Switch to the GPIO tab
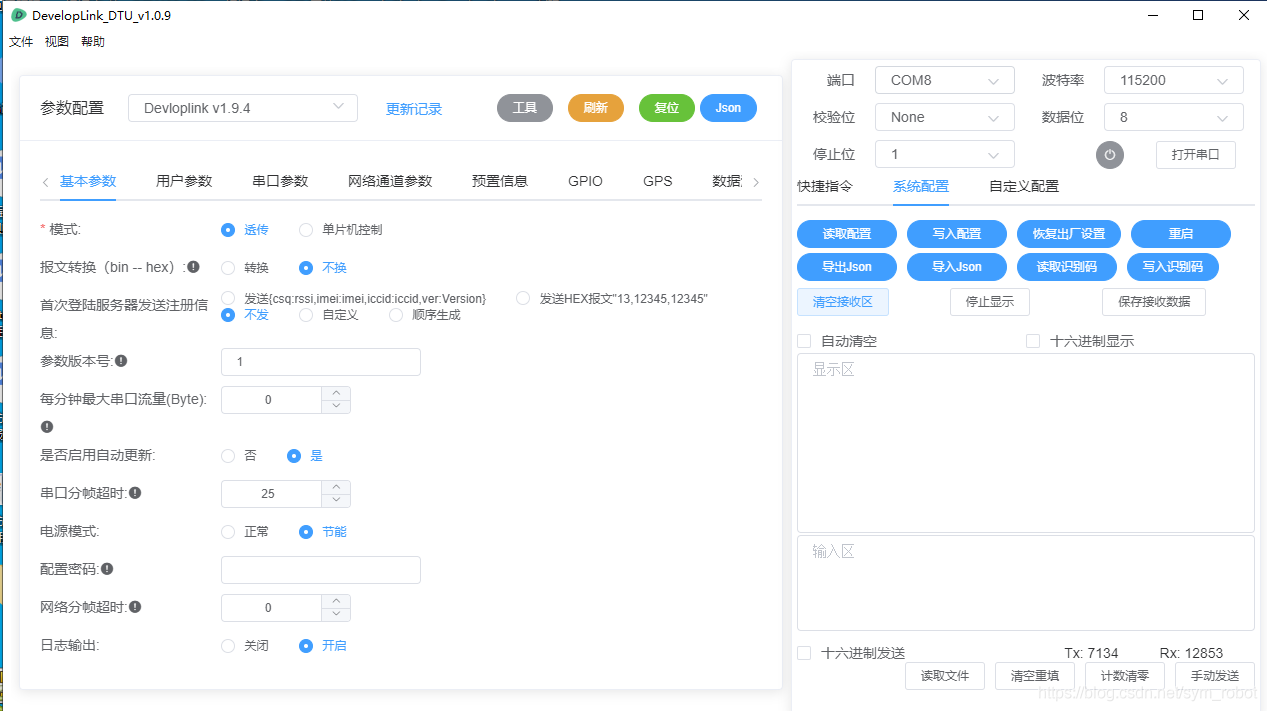 click(x=585, y=181)
